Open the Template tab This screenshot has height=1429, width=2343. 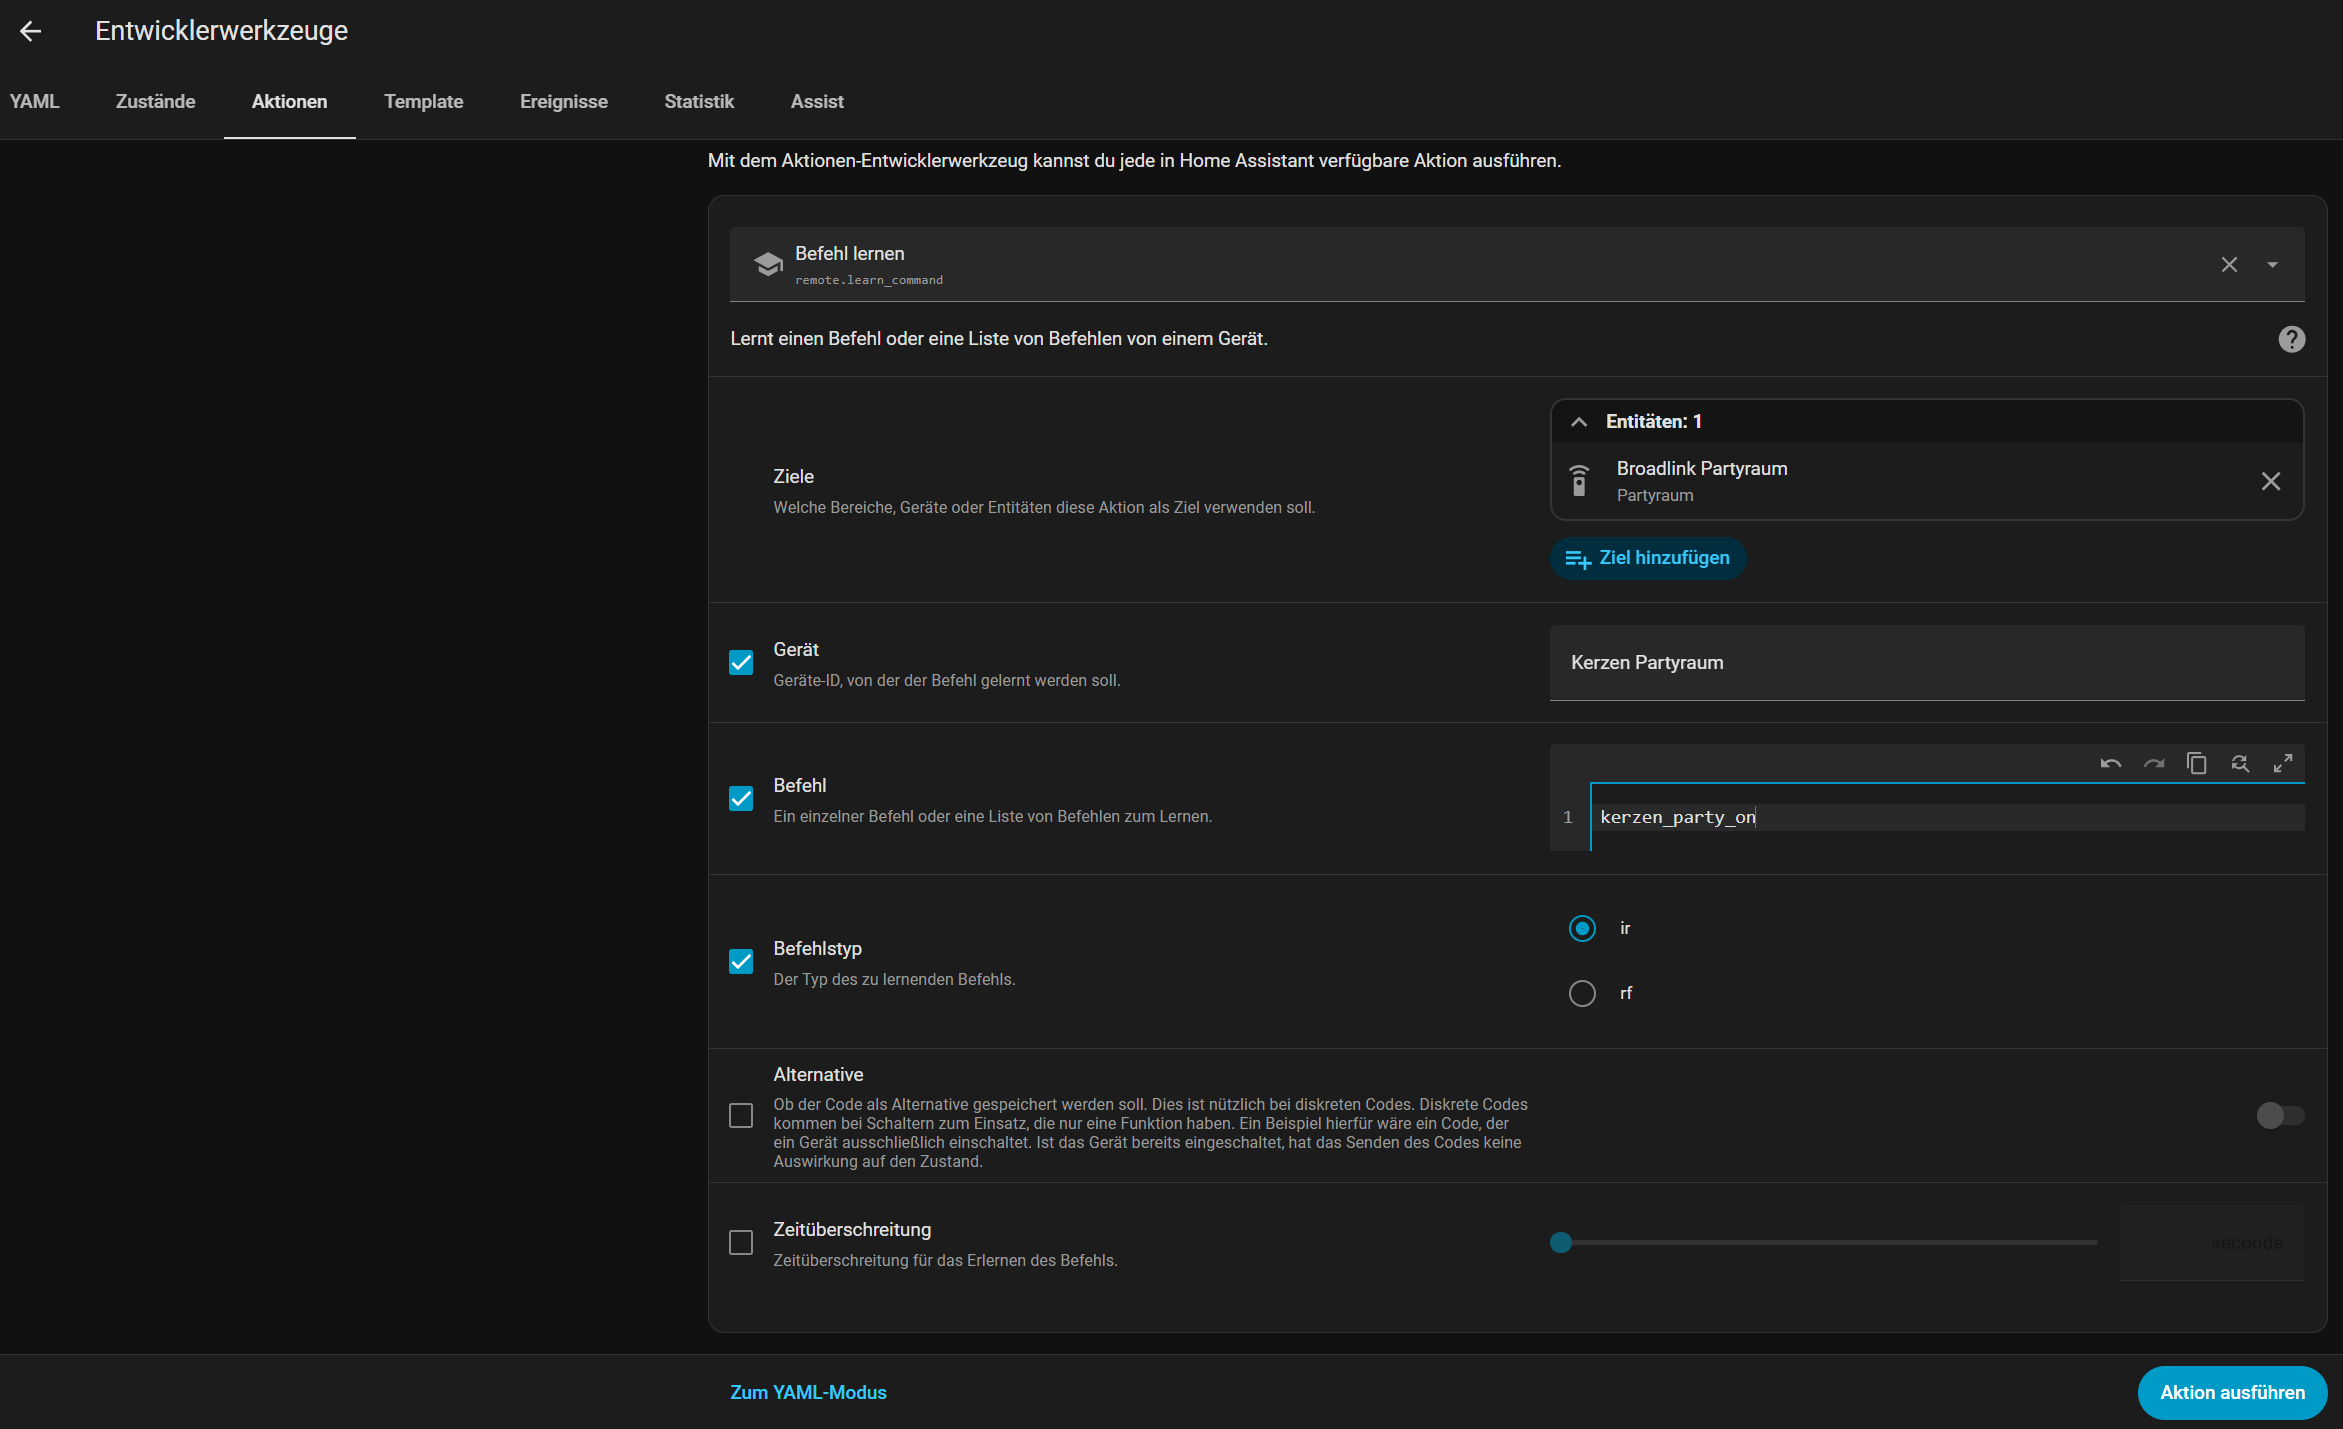423,102
